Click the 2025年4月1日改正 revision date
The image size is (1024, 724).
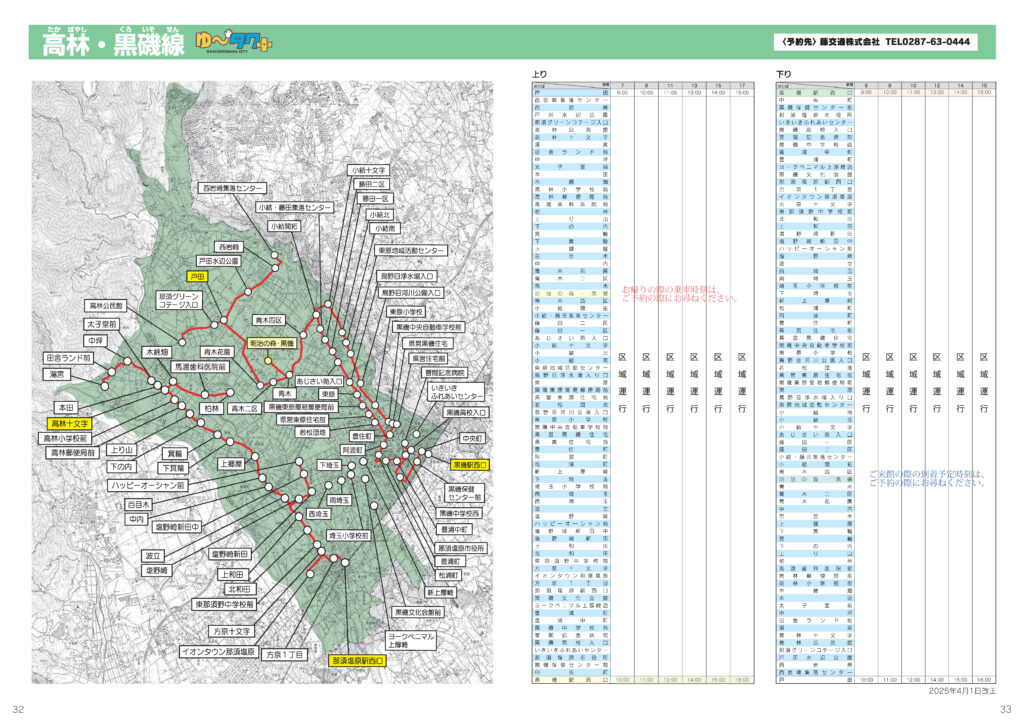[x=963, y=691]
